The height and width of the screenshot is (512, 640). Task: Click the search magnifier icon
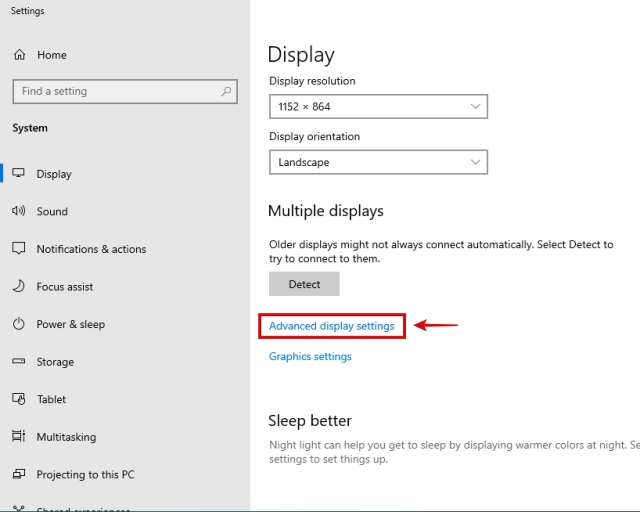coord(226,91)
